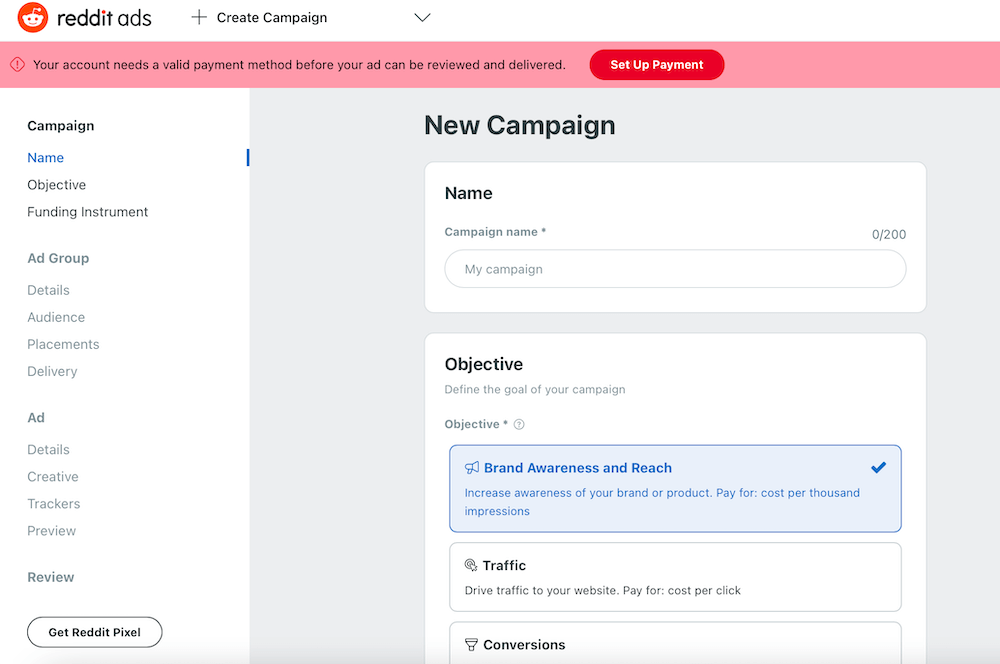
Task: Click 'Define the goal of your campaign' text
Action: 535,389
